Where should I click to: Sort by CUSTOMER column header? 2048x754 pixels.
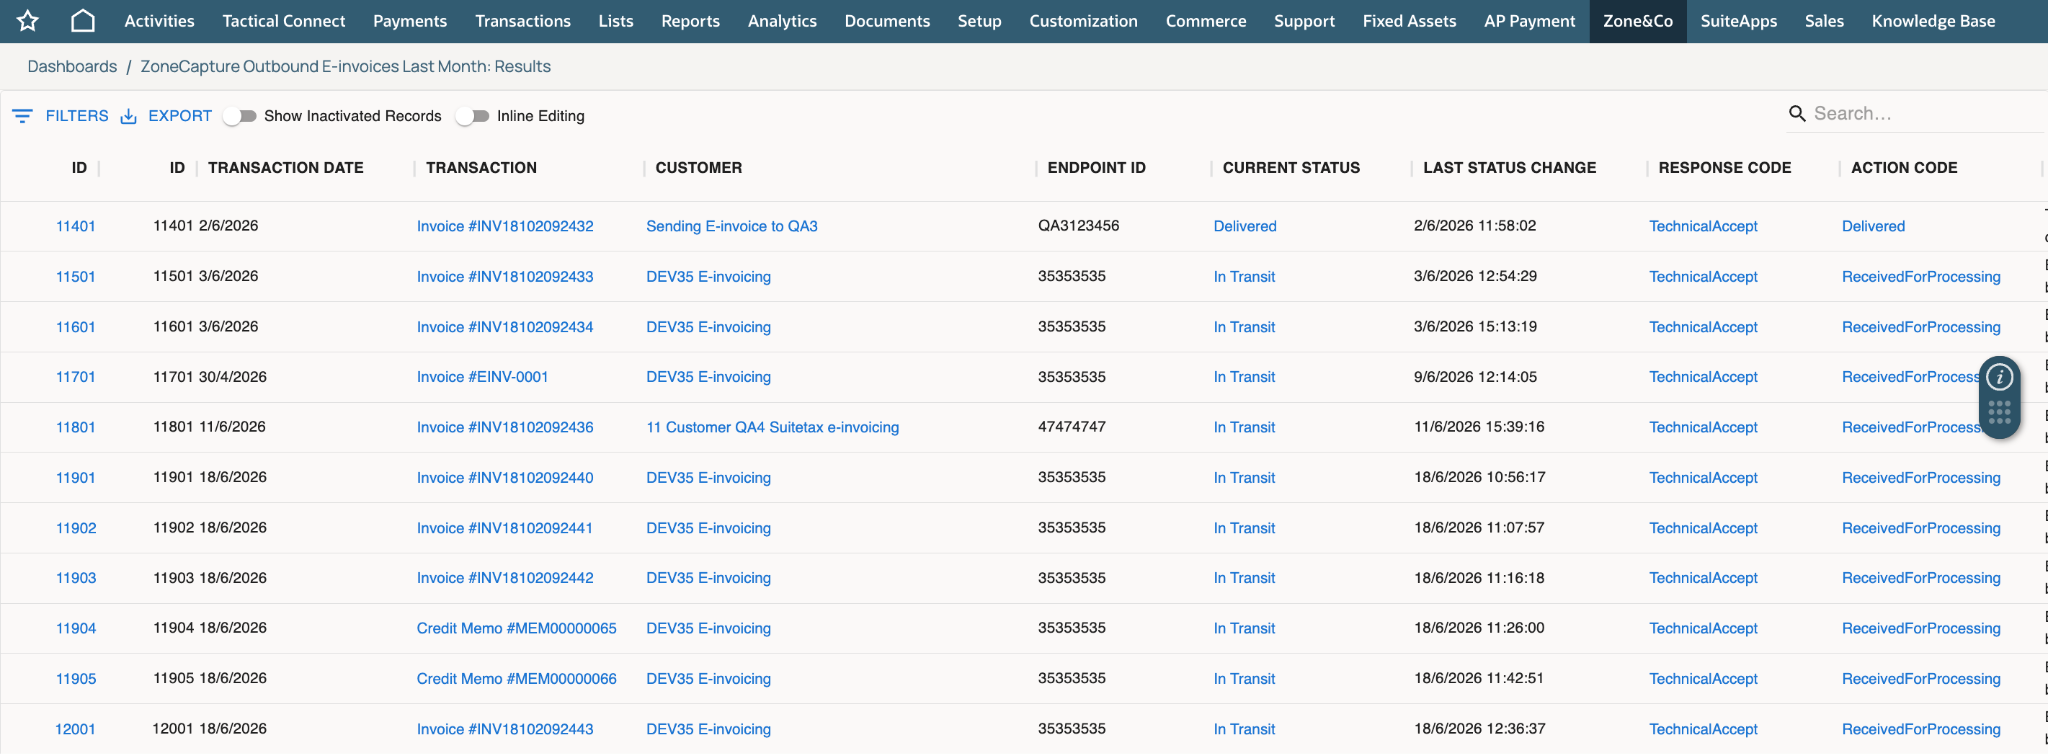coord(699,168)
